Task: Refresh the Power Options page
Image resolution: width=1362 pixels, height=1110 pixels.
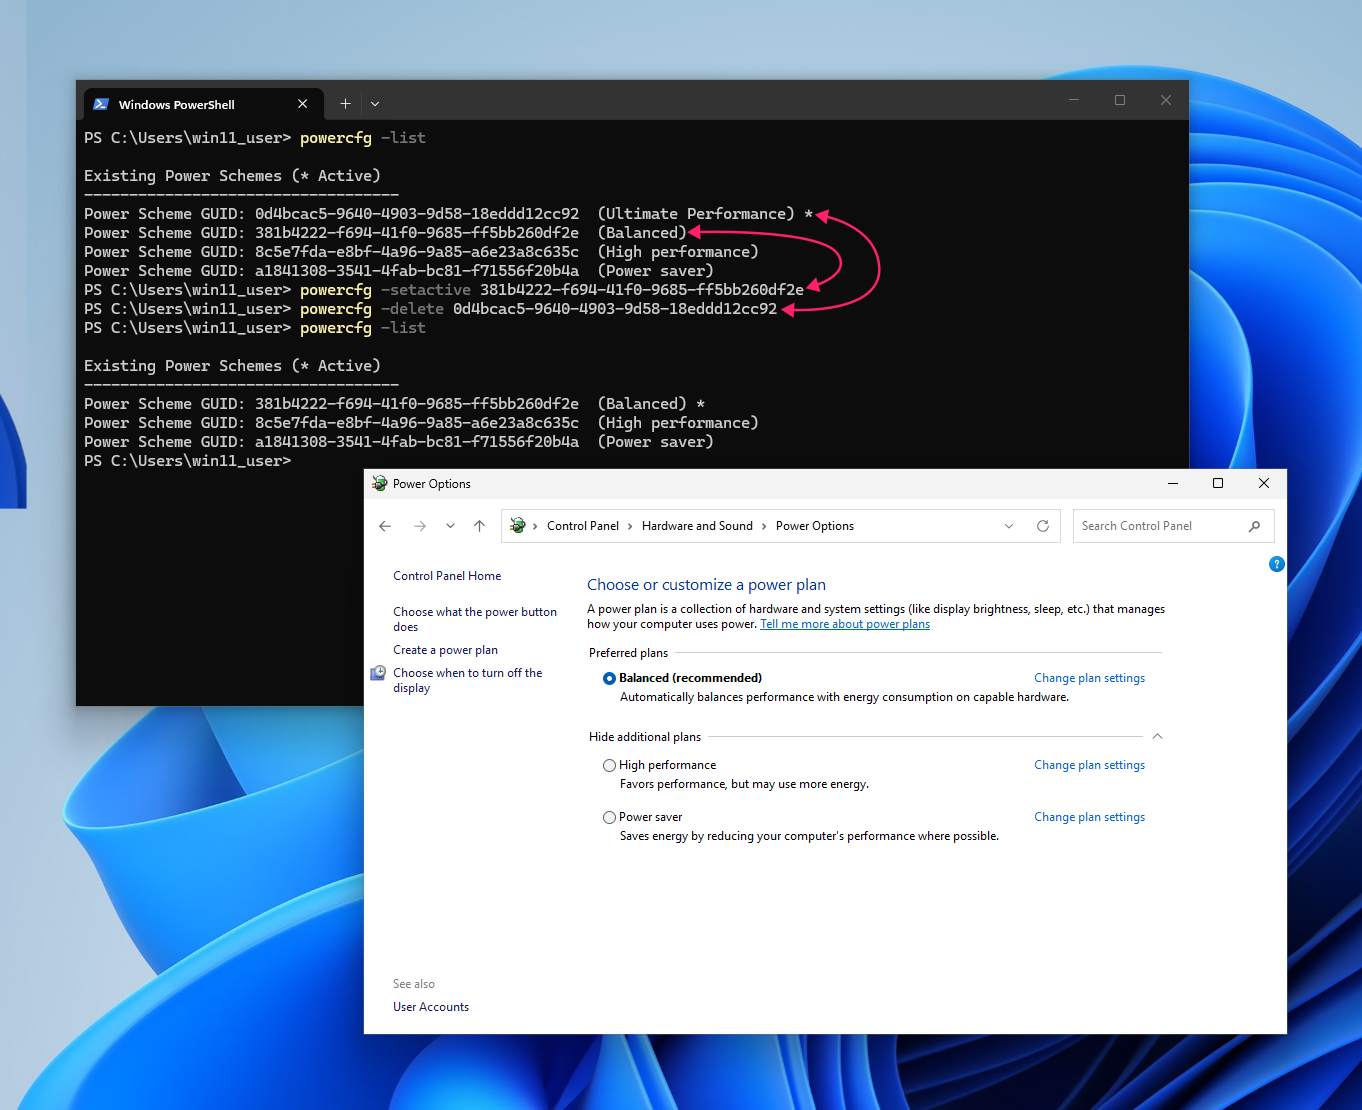Action: (1043, 526)
